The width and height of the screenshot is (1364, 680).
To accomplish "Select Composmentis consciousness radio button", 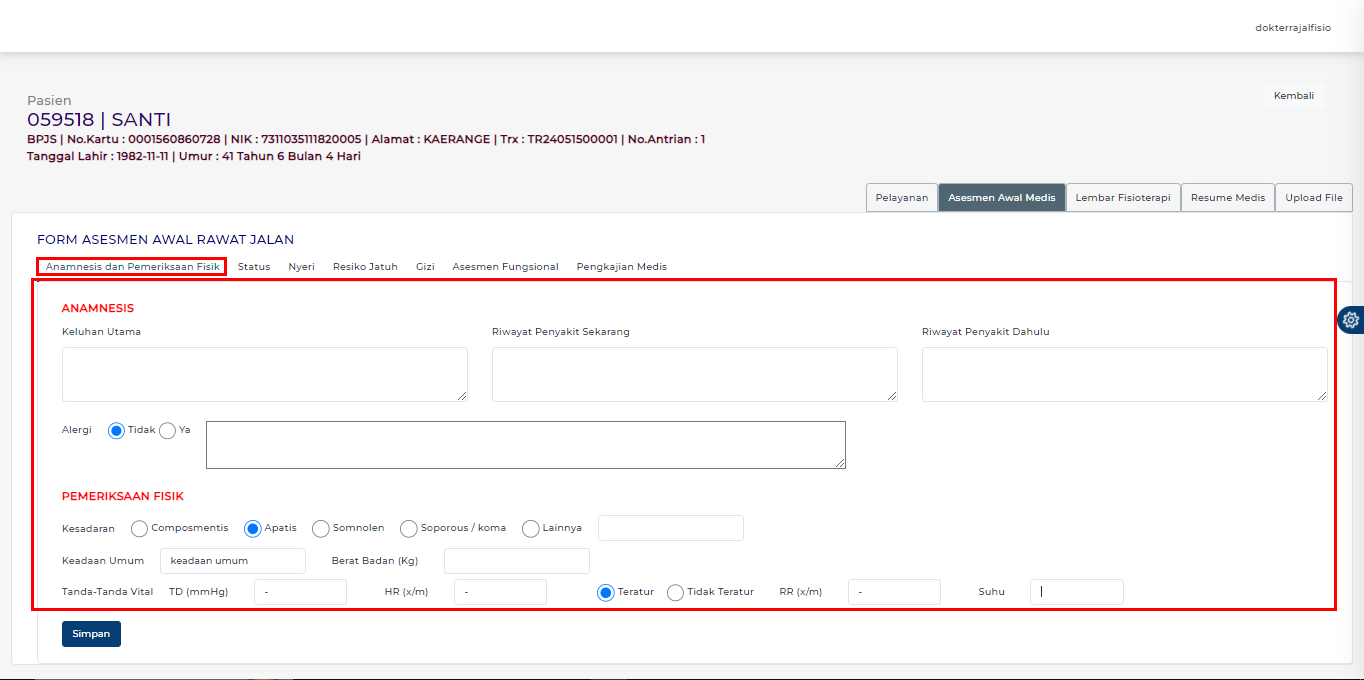I will 139,528.
